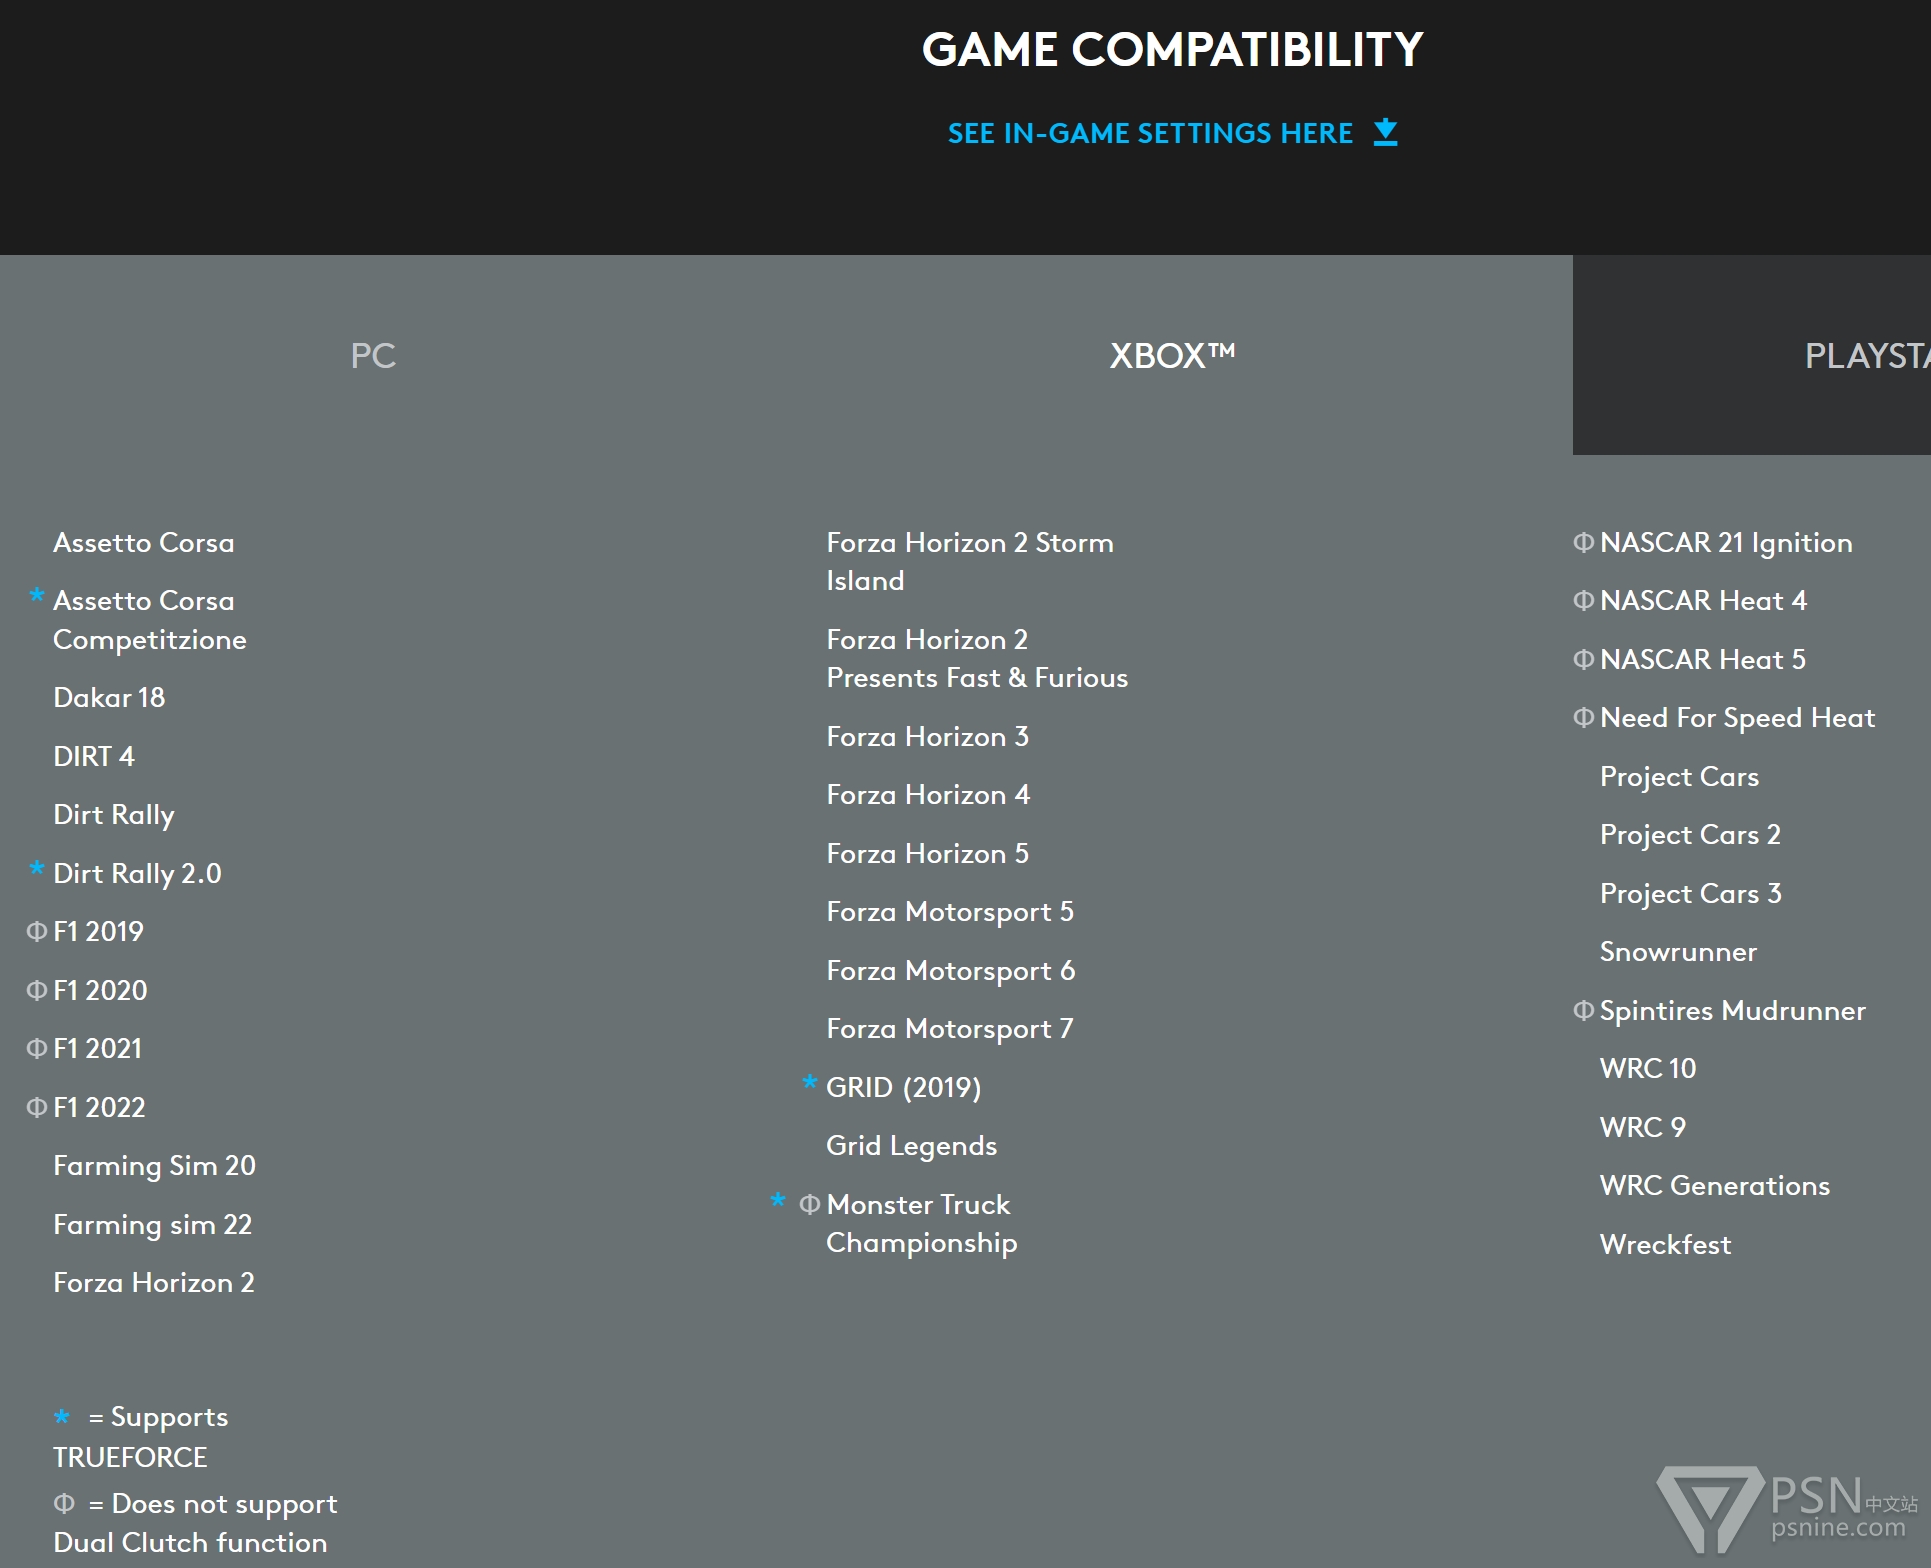Image resolution: width=1931 pixels, height=1568 pixels.
Task: Click the F1 2021 entry
Action: click(98, 1048)
